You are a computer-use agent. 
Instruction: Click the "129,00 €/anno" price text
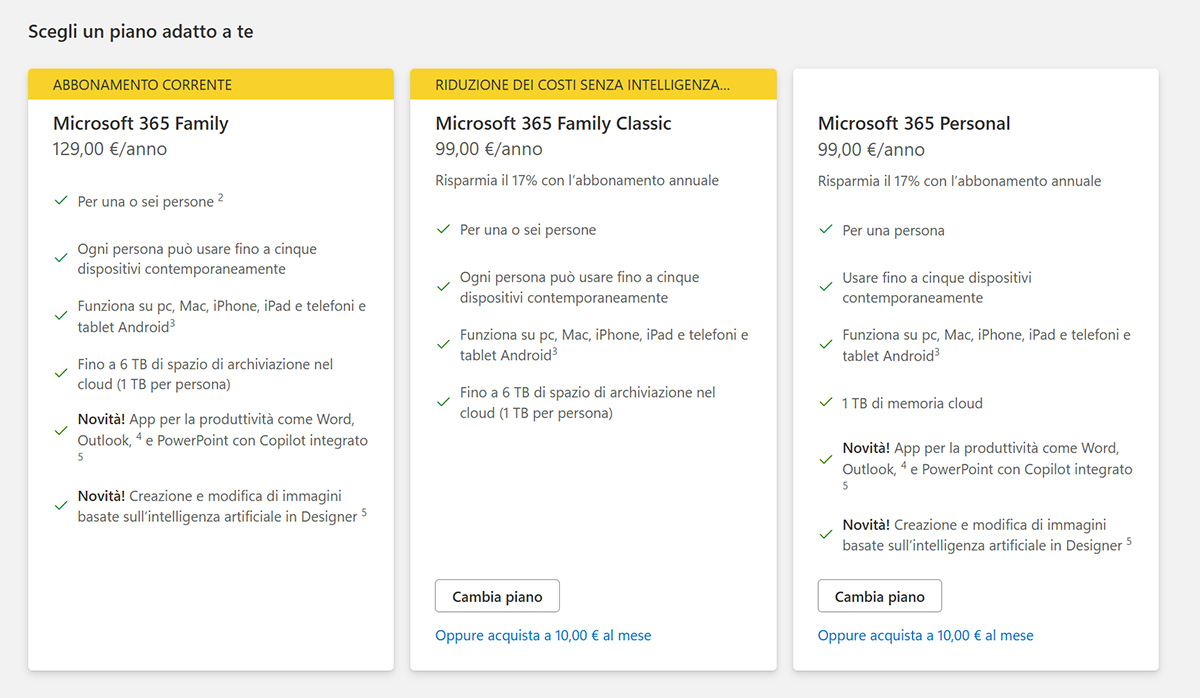tap(110, 149)
